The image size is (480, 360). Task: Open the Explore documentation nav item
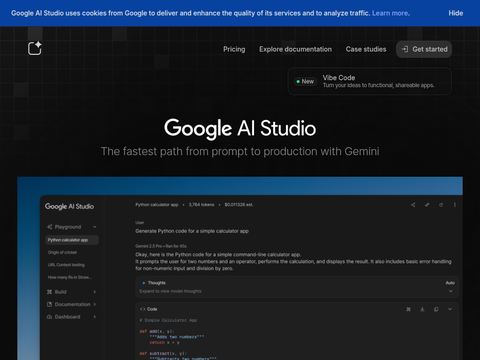pos(295,49)
